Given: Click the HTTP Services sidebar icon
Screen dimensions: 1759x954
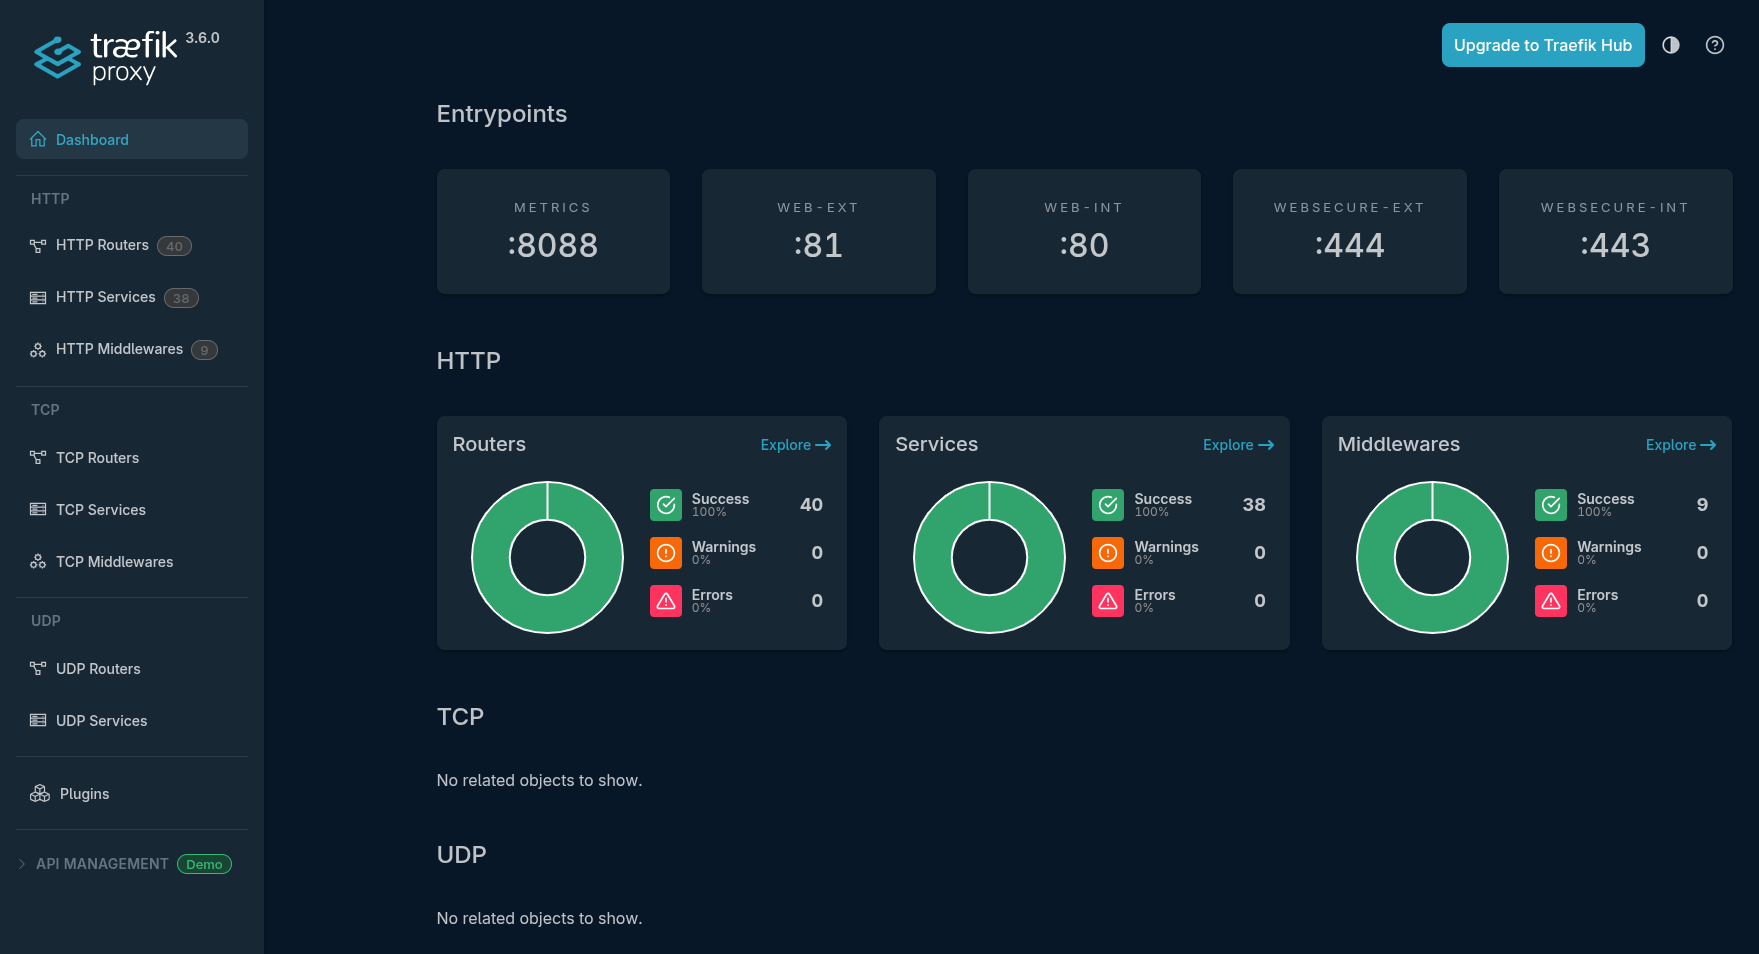Looking at the screenshot, I should click(x=38, y=298).
